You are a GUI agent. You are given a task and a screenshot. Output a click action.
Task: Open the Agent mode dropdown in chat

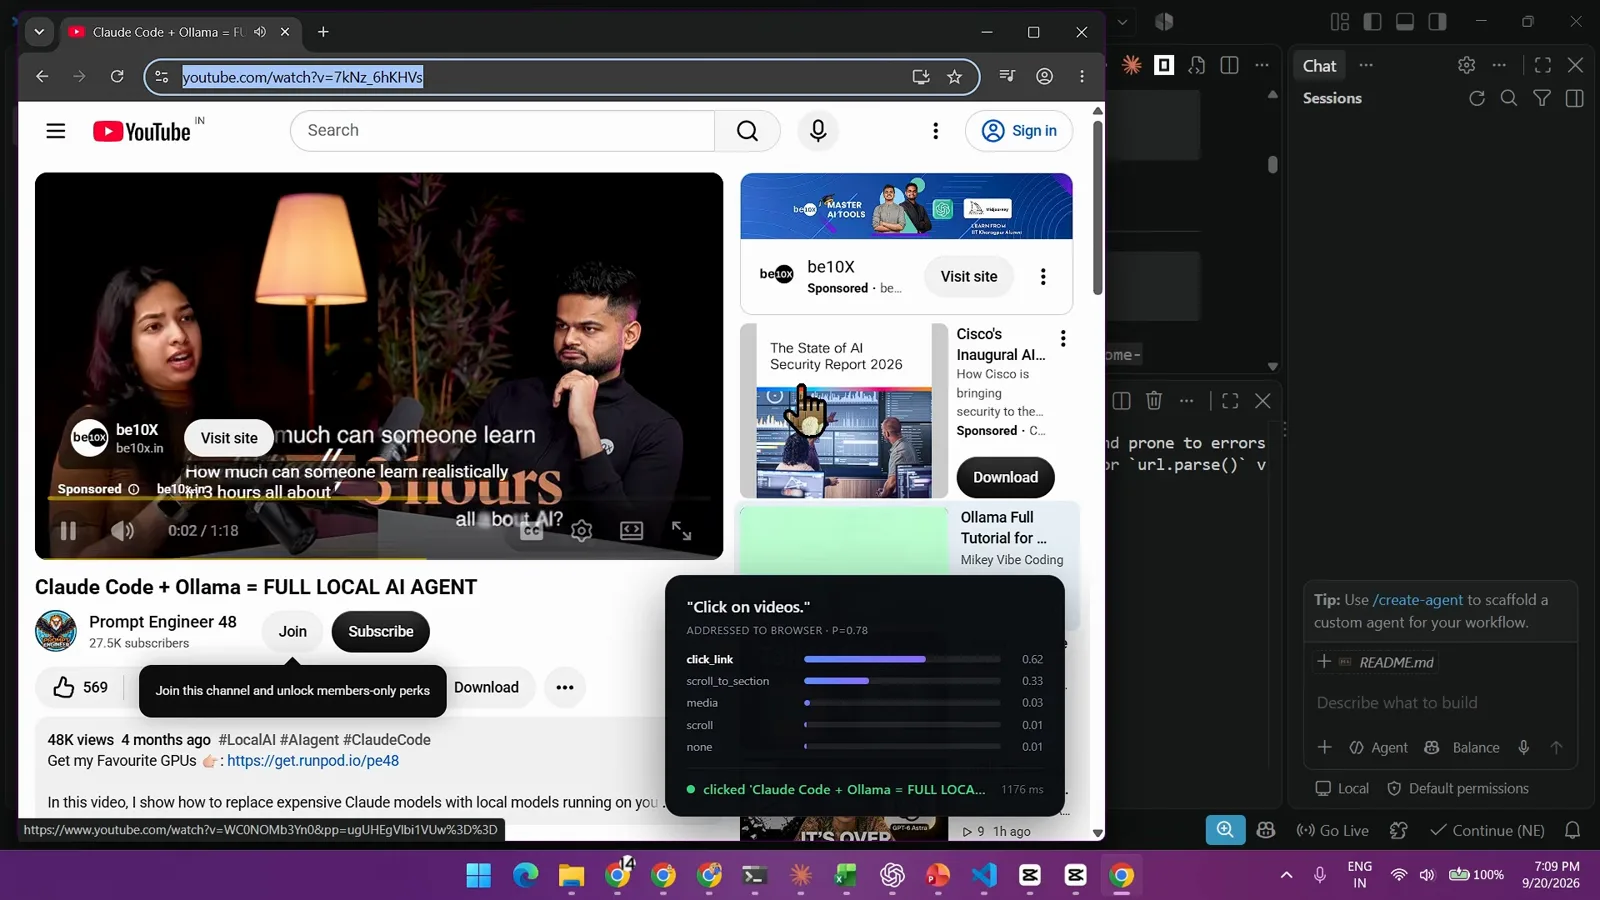[1378, 748]
